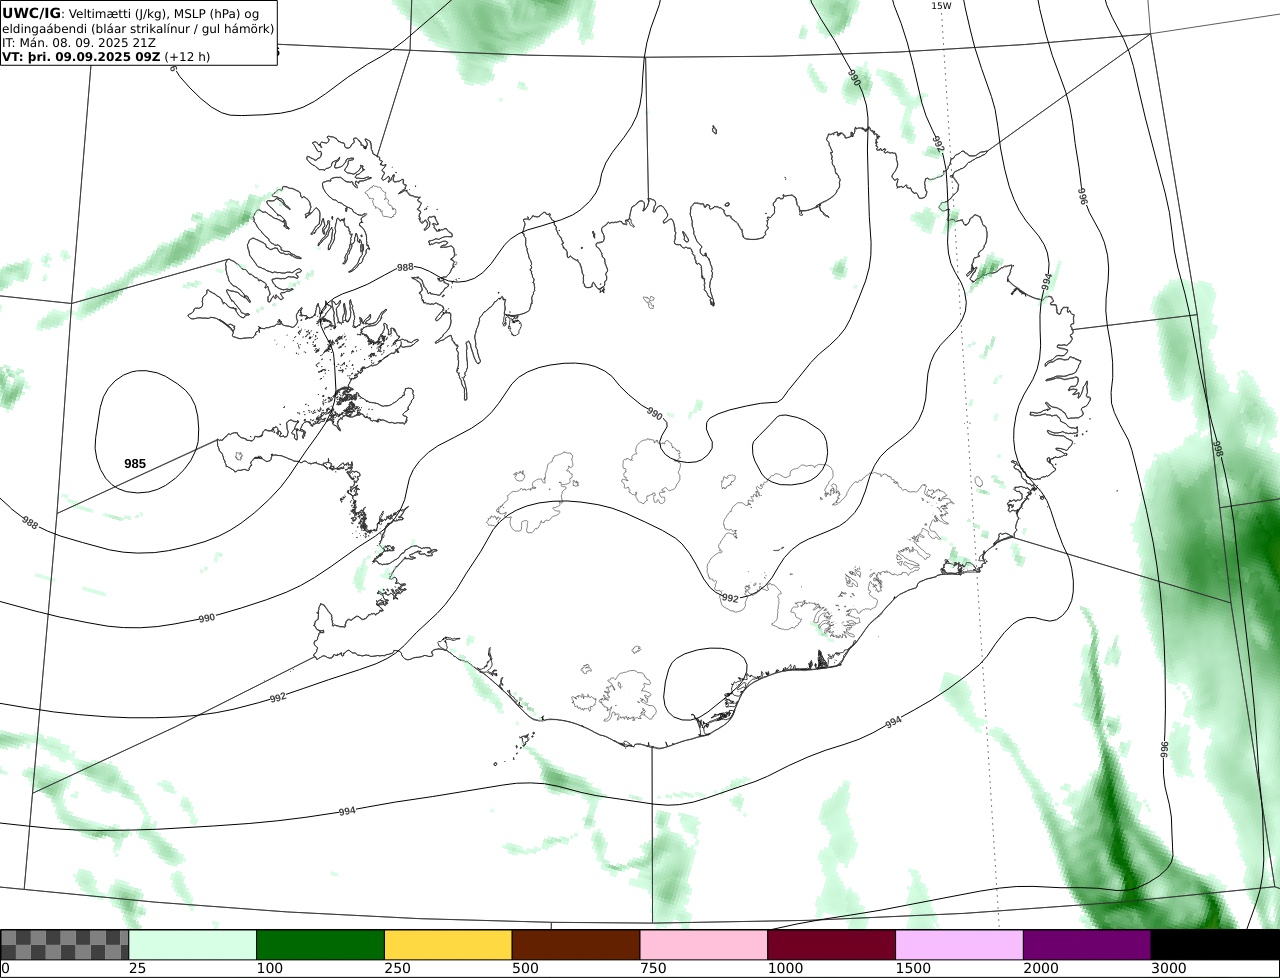Image resolution: width=1280 pixels, height=978 pixels.
Task: Click the "988" isobar label beside the Westfjords
Action: pos(405,268)
